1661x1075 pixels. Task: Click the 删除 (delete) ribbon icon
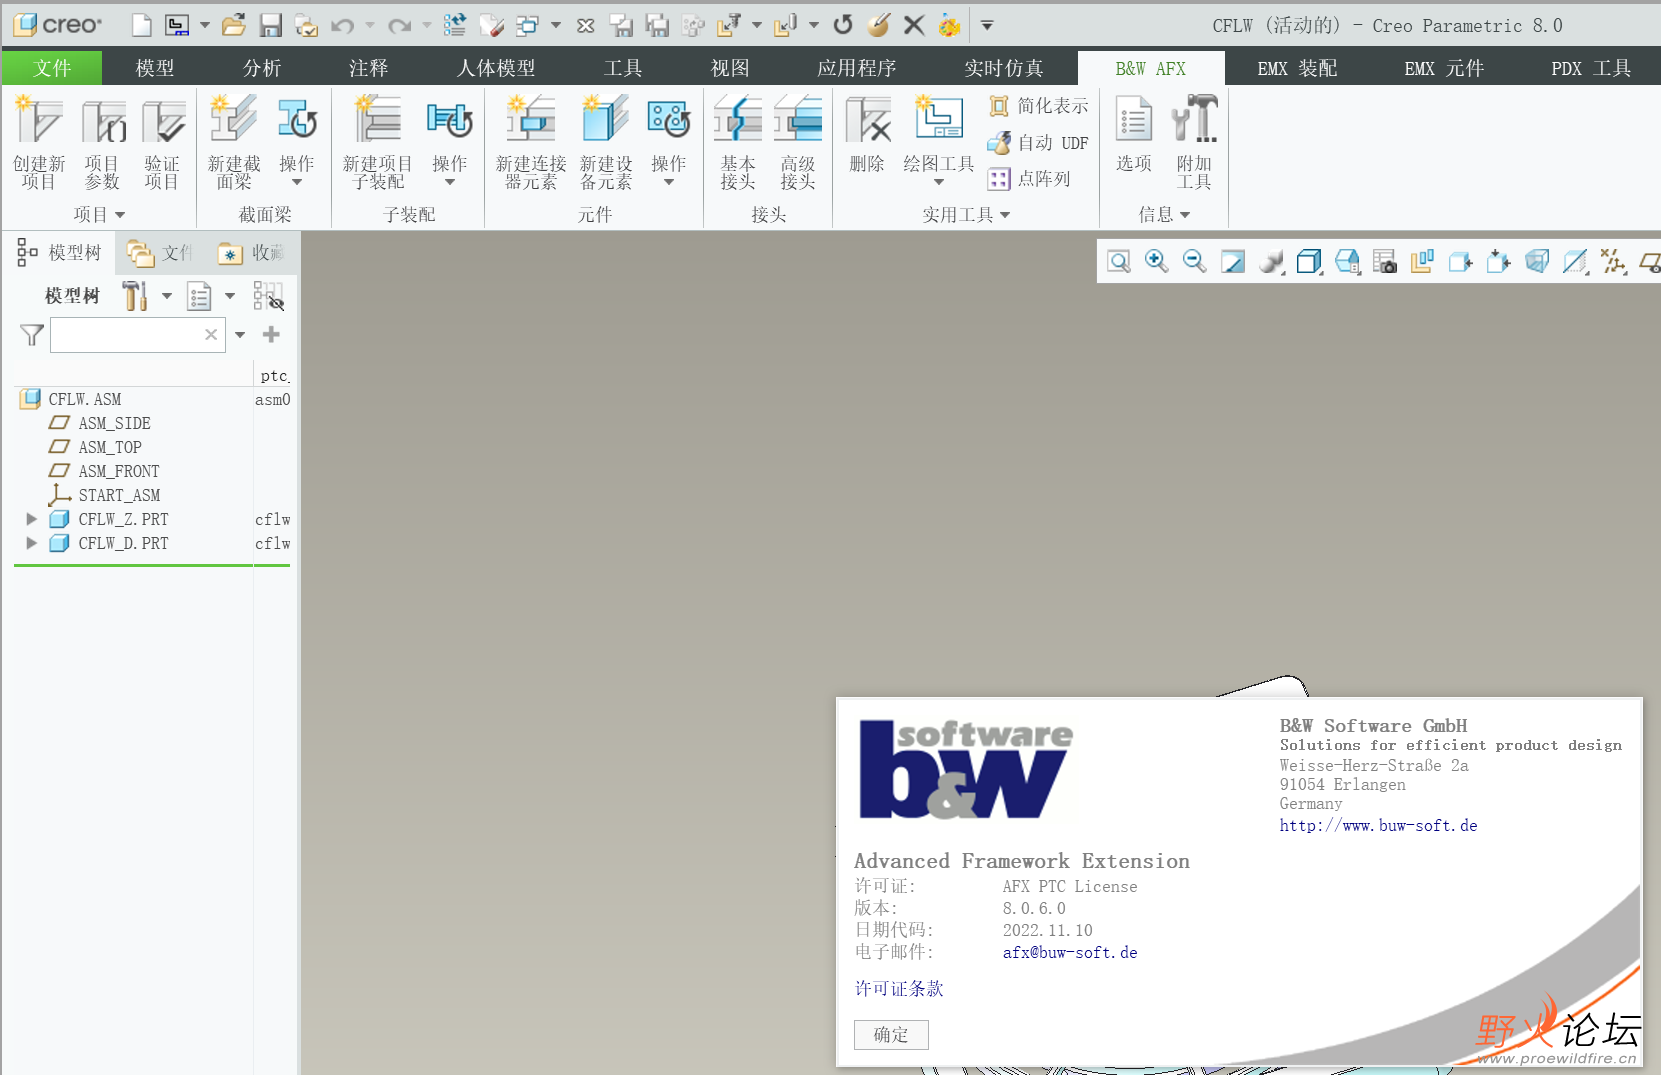[x=867, y=134]
